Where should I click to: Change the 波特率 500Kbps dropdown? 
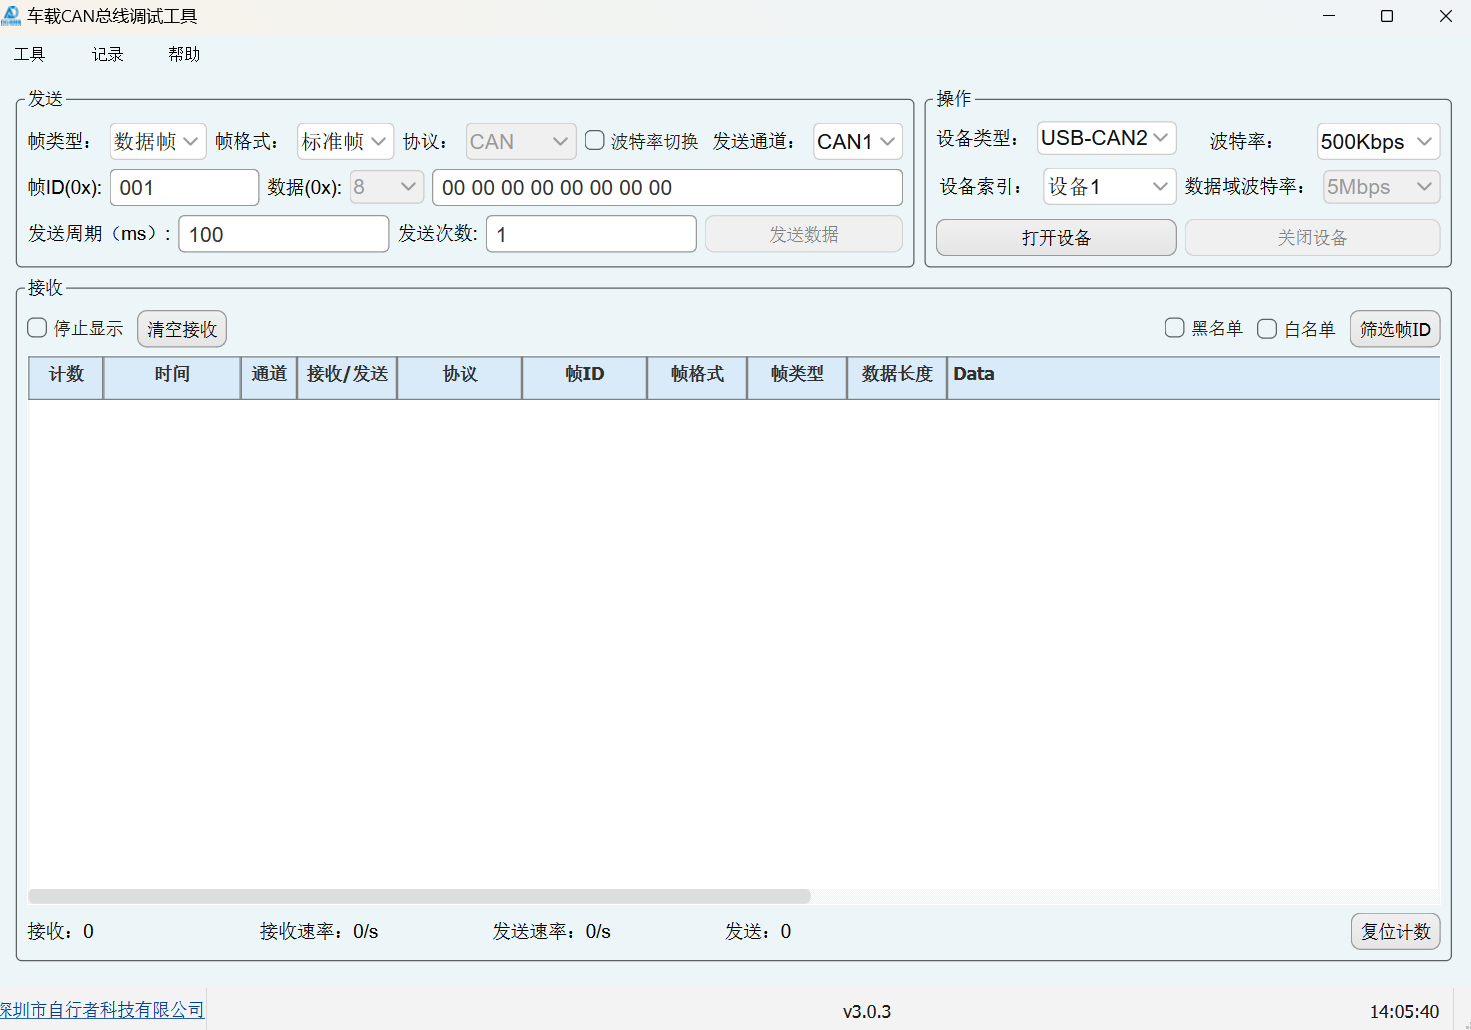pos(1377,142)
